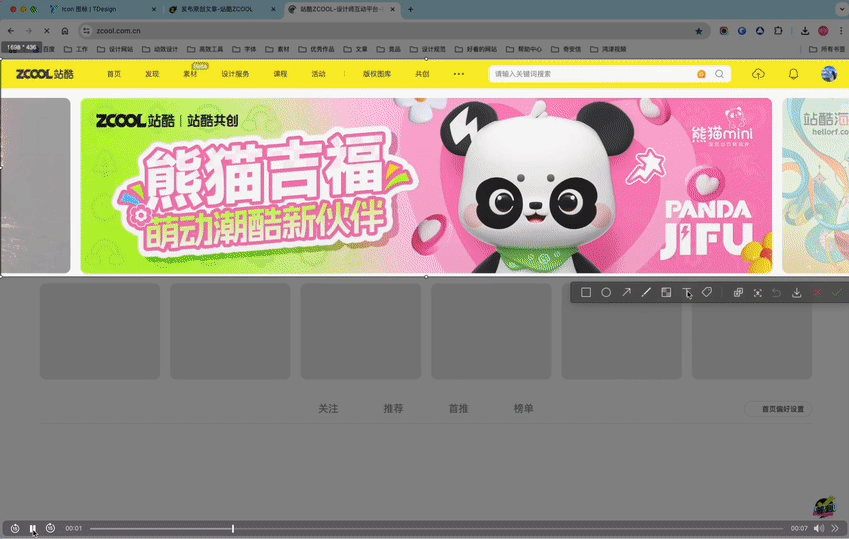
Task: Open the 发现 navigation item
Action: coord(152,74)
